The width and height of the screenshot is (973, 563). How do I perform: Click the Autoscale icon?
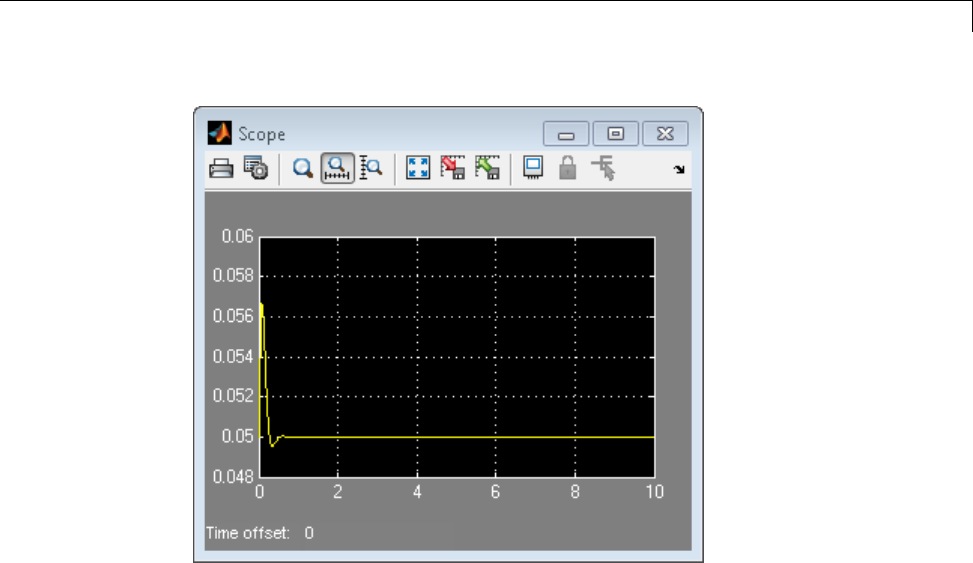(418, 168)
